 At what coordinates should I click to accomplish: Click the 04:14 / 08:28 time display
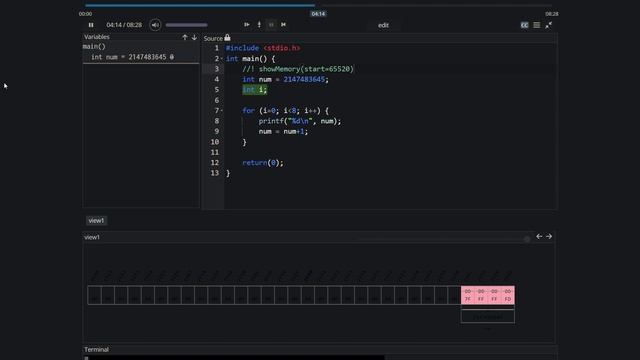pos(124,25)
